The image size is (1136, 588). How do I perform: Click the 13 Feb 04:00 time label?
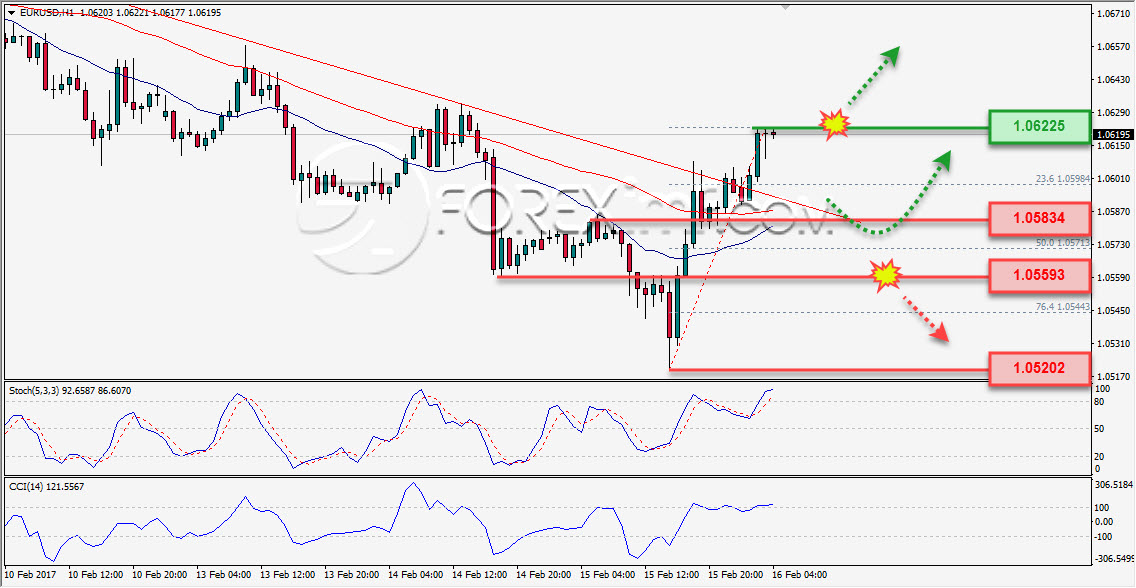223,574
